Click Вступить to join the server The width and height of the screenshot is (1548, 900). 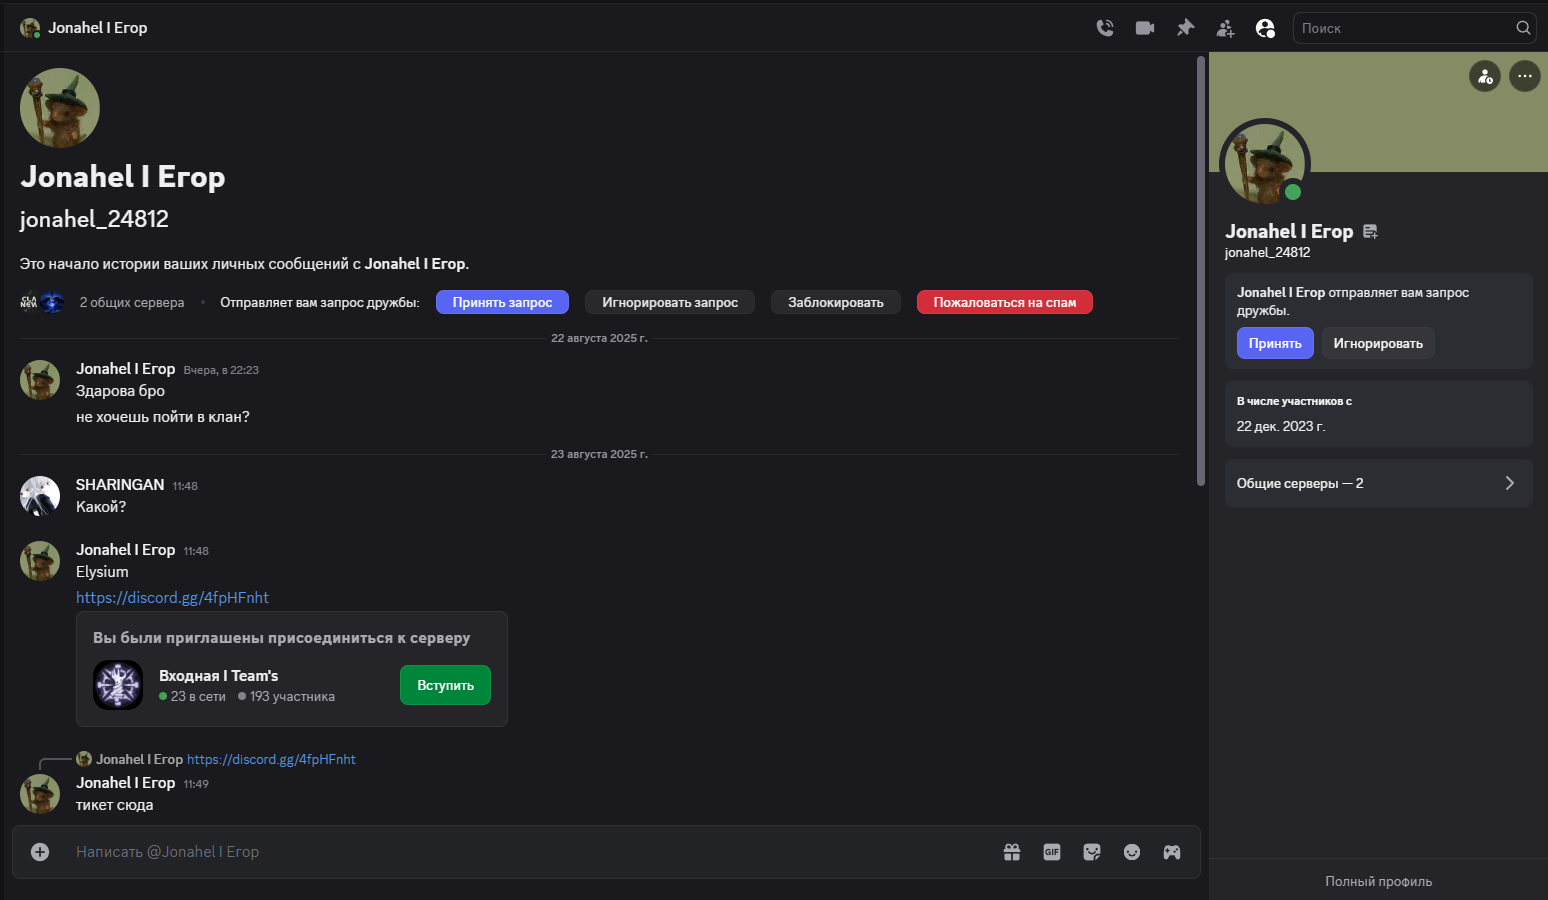pos(445,685)
